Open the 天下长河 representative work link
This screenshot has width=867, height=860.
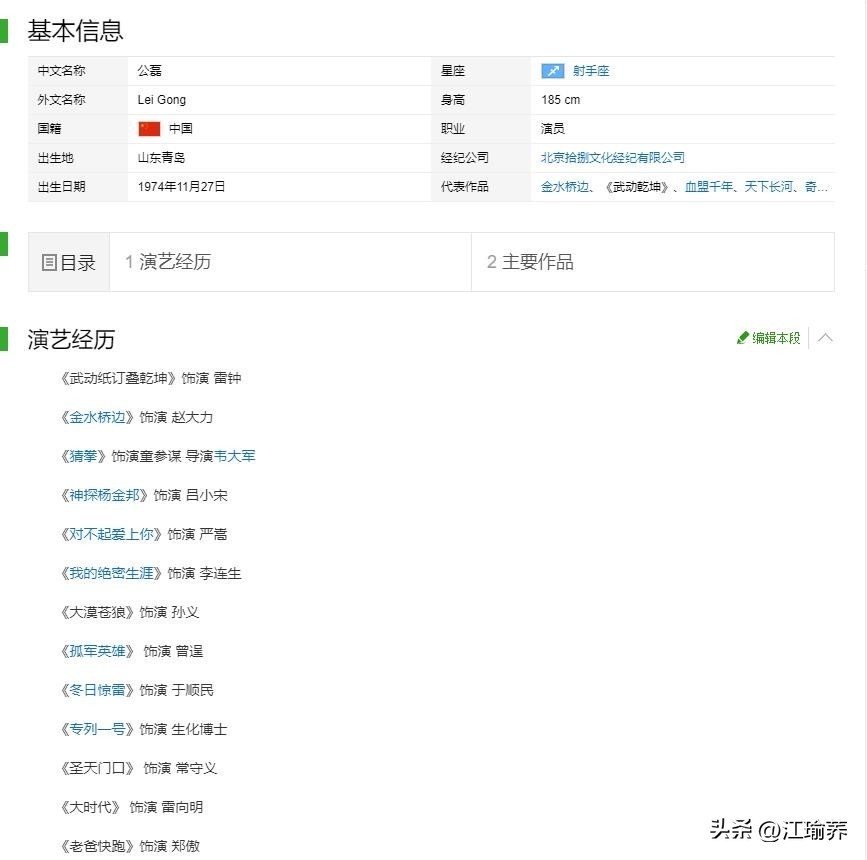coord(769,187)
